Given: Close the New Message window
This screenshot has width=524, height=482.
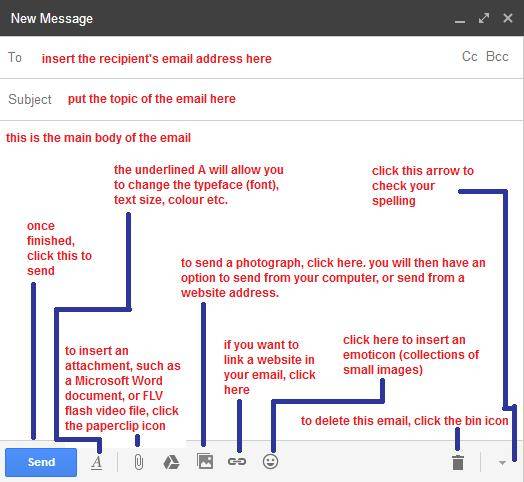Looking at the screenshot, I should pyautogui.click(x=508, y=18).
